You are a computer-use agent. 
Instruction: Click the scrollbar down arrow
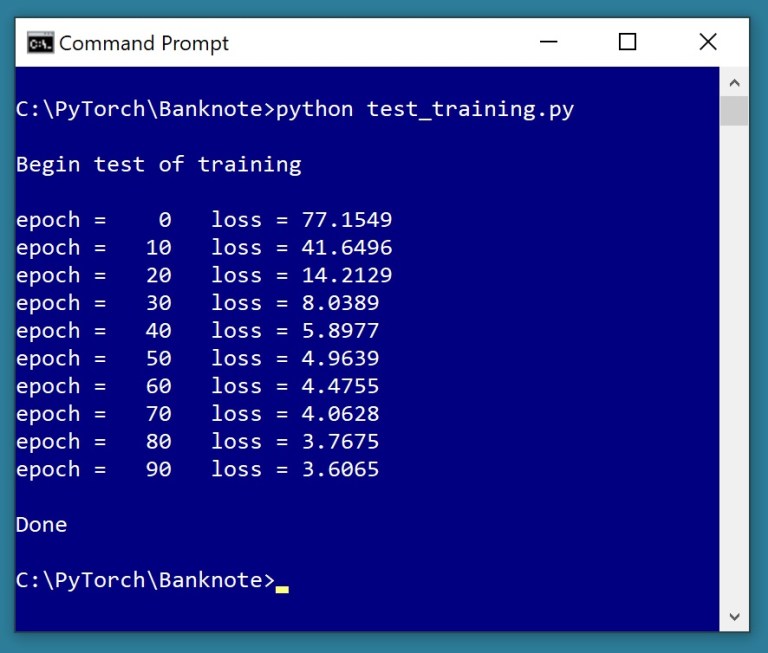[734, 617]
